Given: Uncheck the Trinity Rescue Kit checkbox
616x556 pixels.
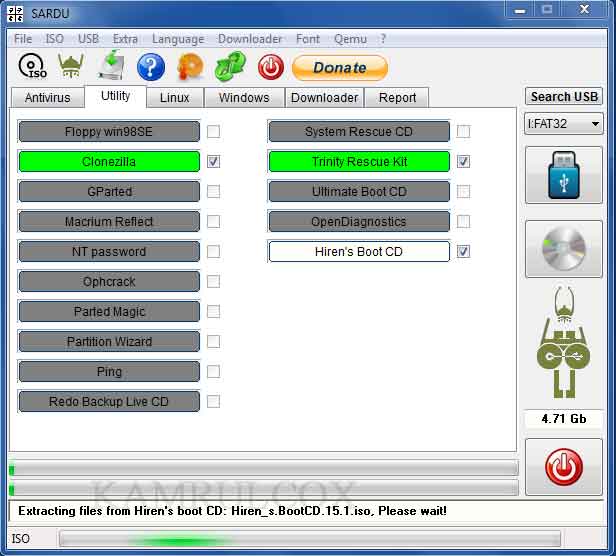Looking at the screenshot, I should [463, 161].
